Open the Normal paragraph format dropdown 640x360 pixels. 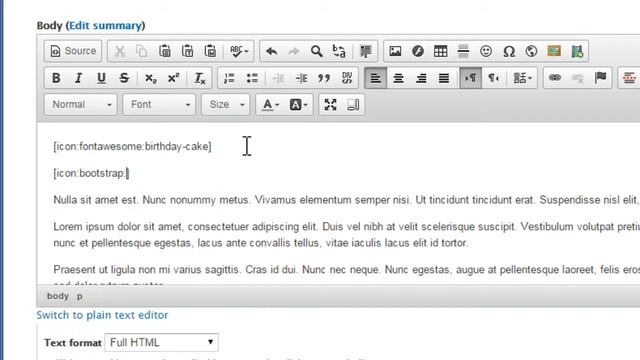coord(81,105)
